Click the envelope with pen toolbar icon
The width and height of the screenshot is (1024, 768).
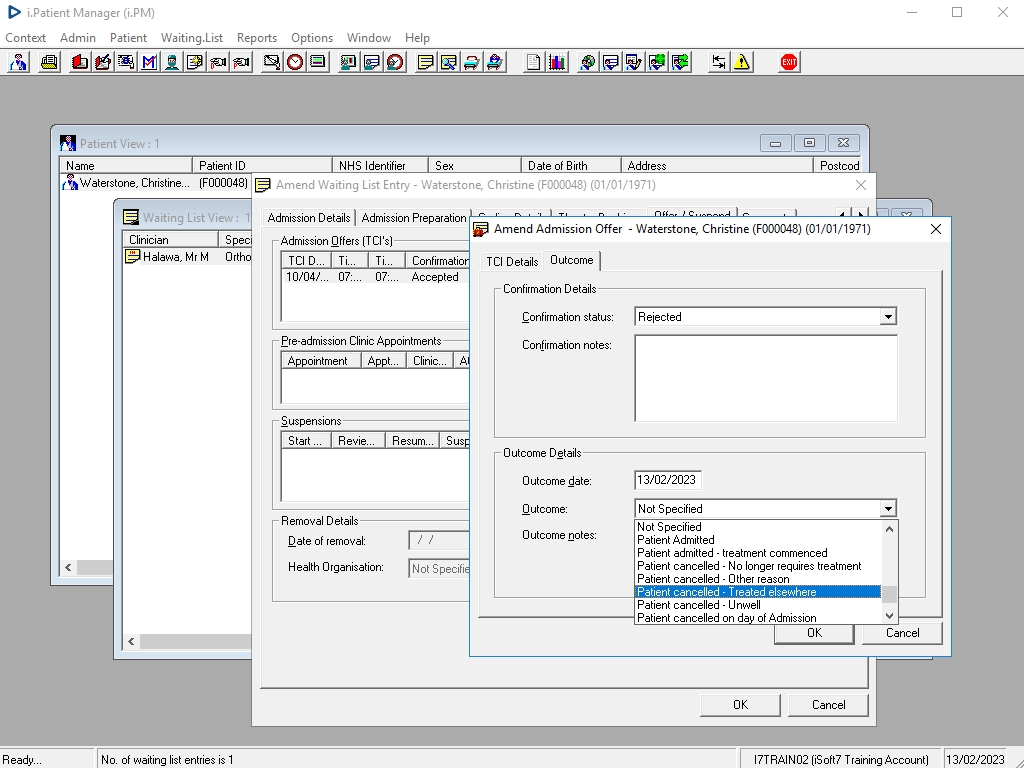click(272, 63)
